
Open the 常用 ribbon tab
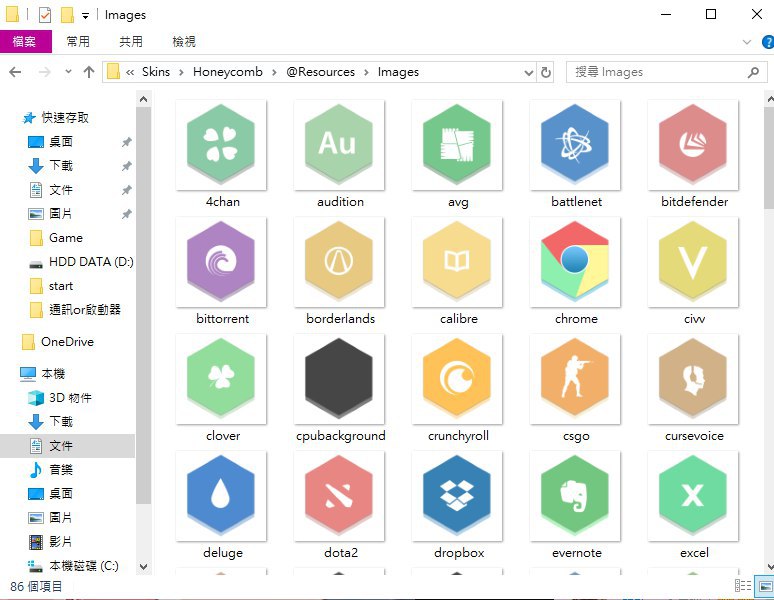[x=78, y=41]
